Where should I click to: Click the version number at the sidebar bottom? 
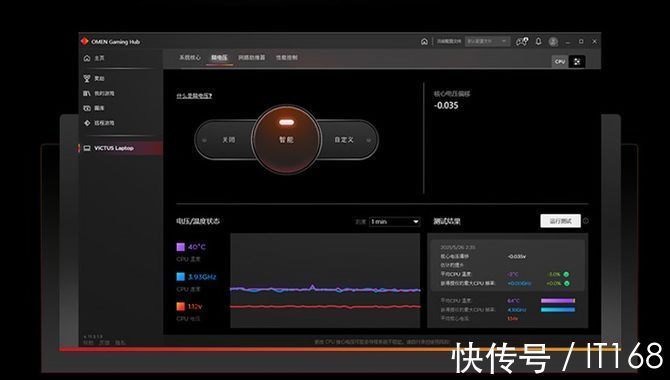pos(93,337)
